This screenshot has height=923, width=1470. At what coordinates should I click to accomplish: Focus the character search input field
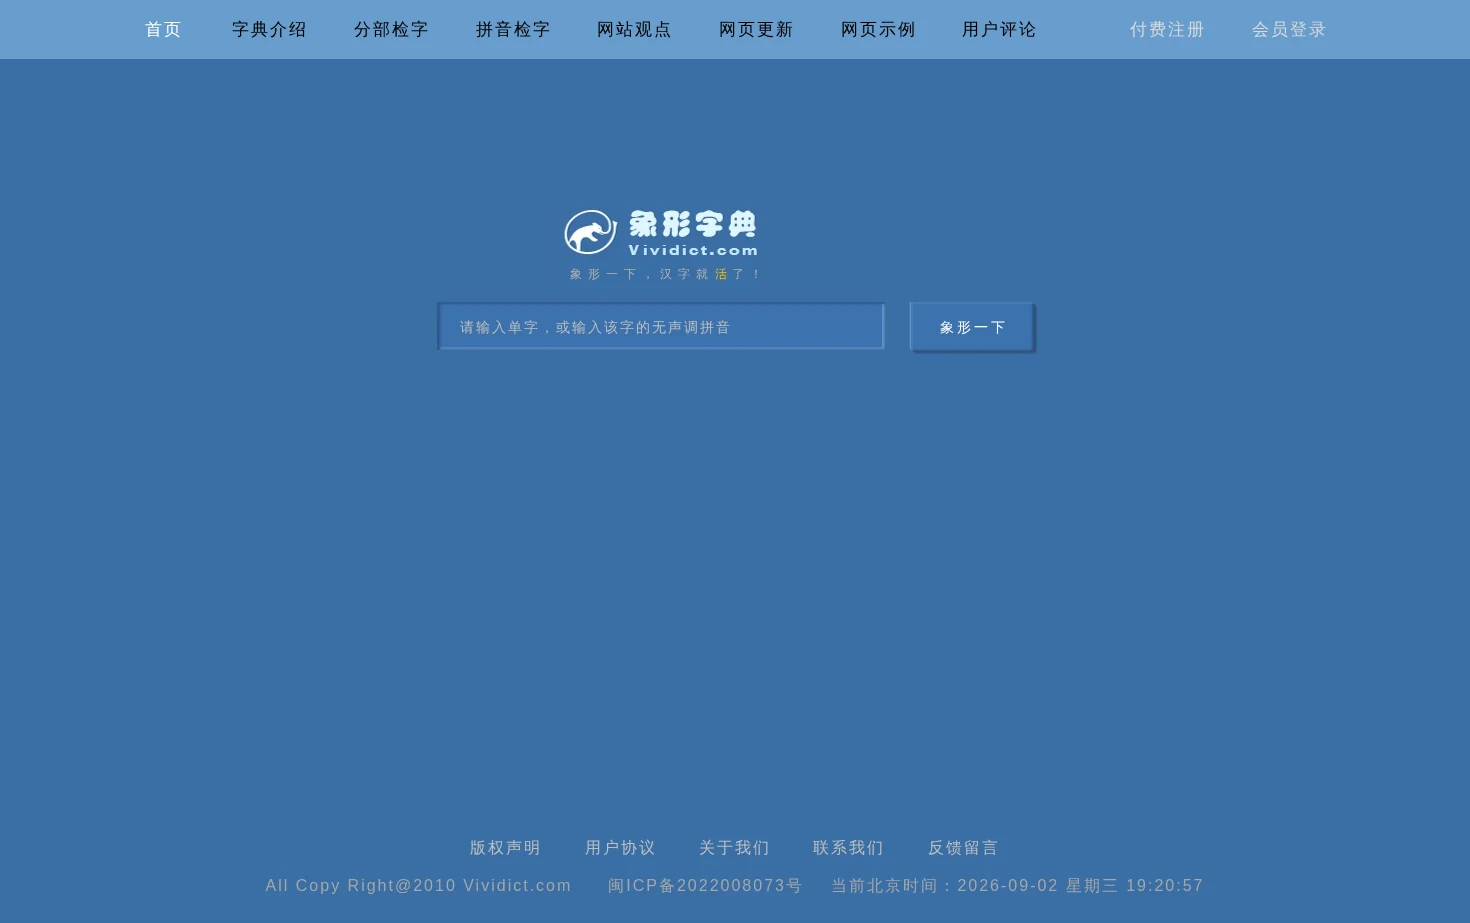point(661,326)
